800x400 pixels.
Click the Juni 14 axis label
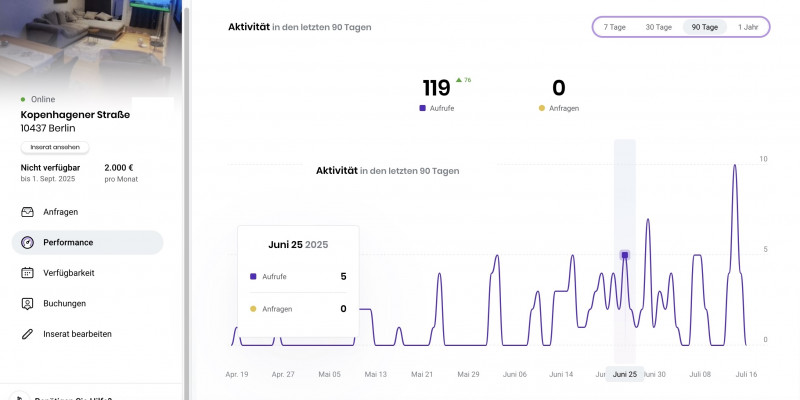tap(561, 374)
